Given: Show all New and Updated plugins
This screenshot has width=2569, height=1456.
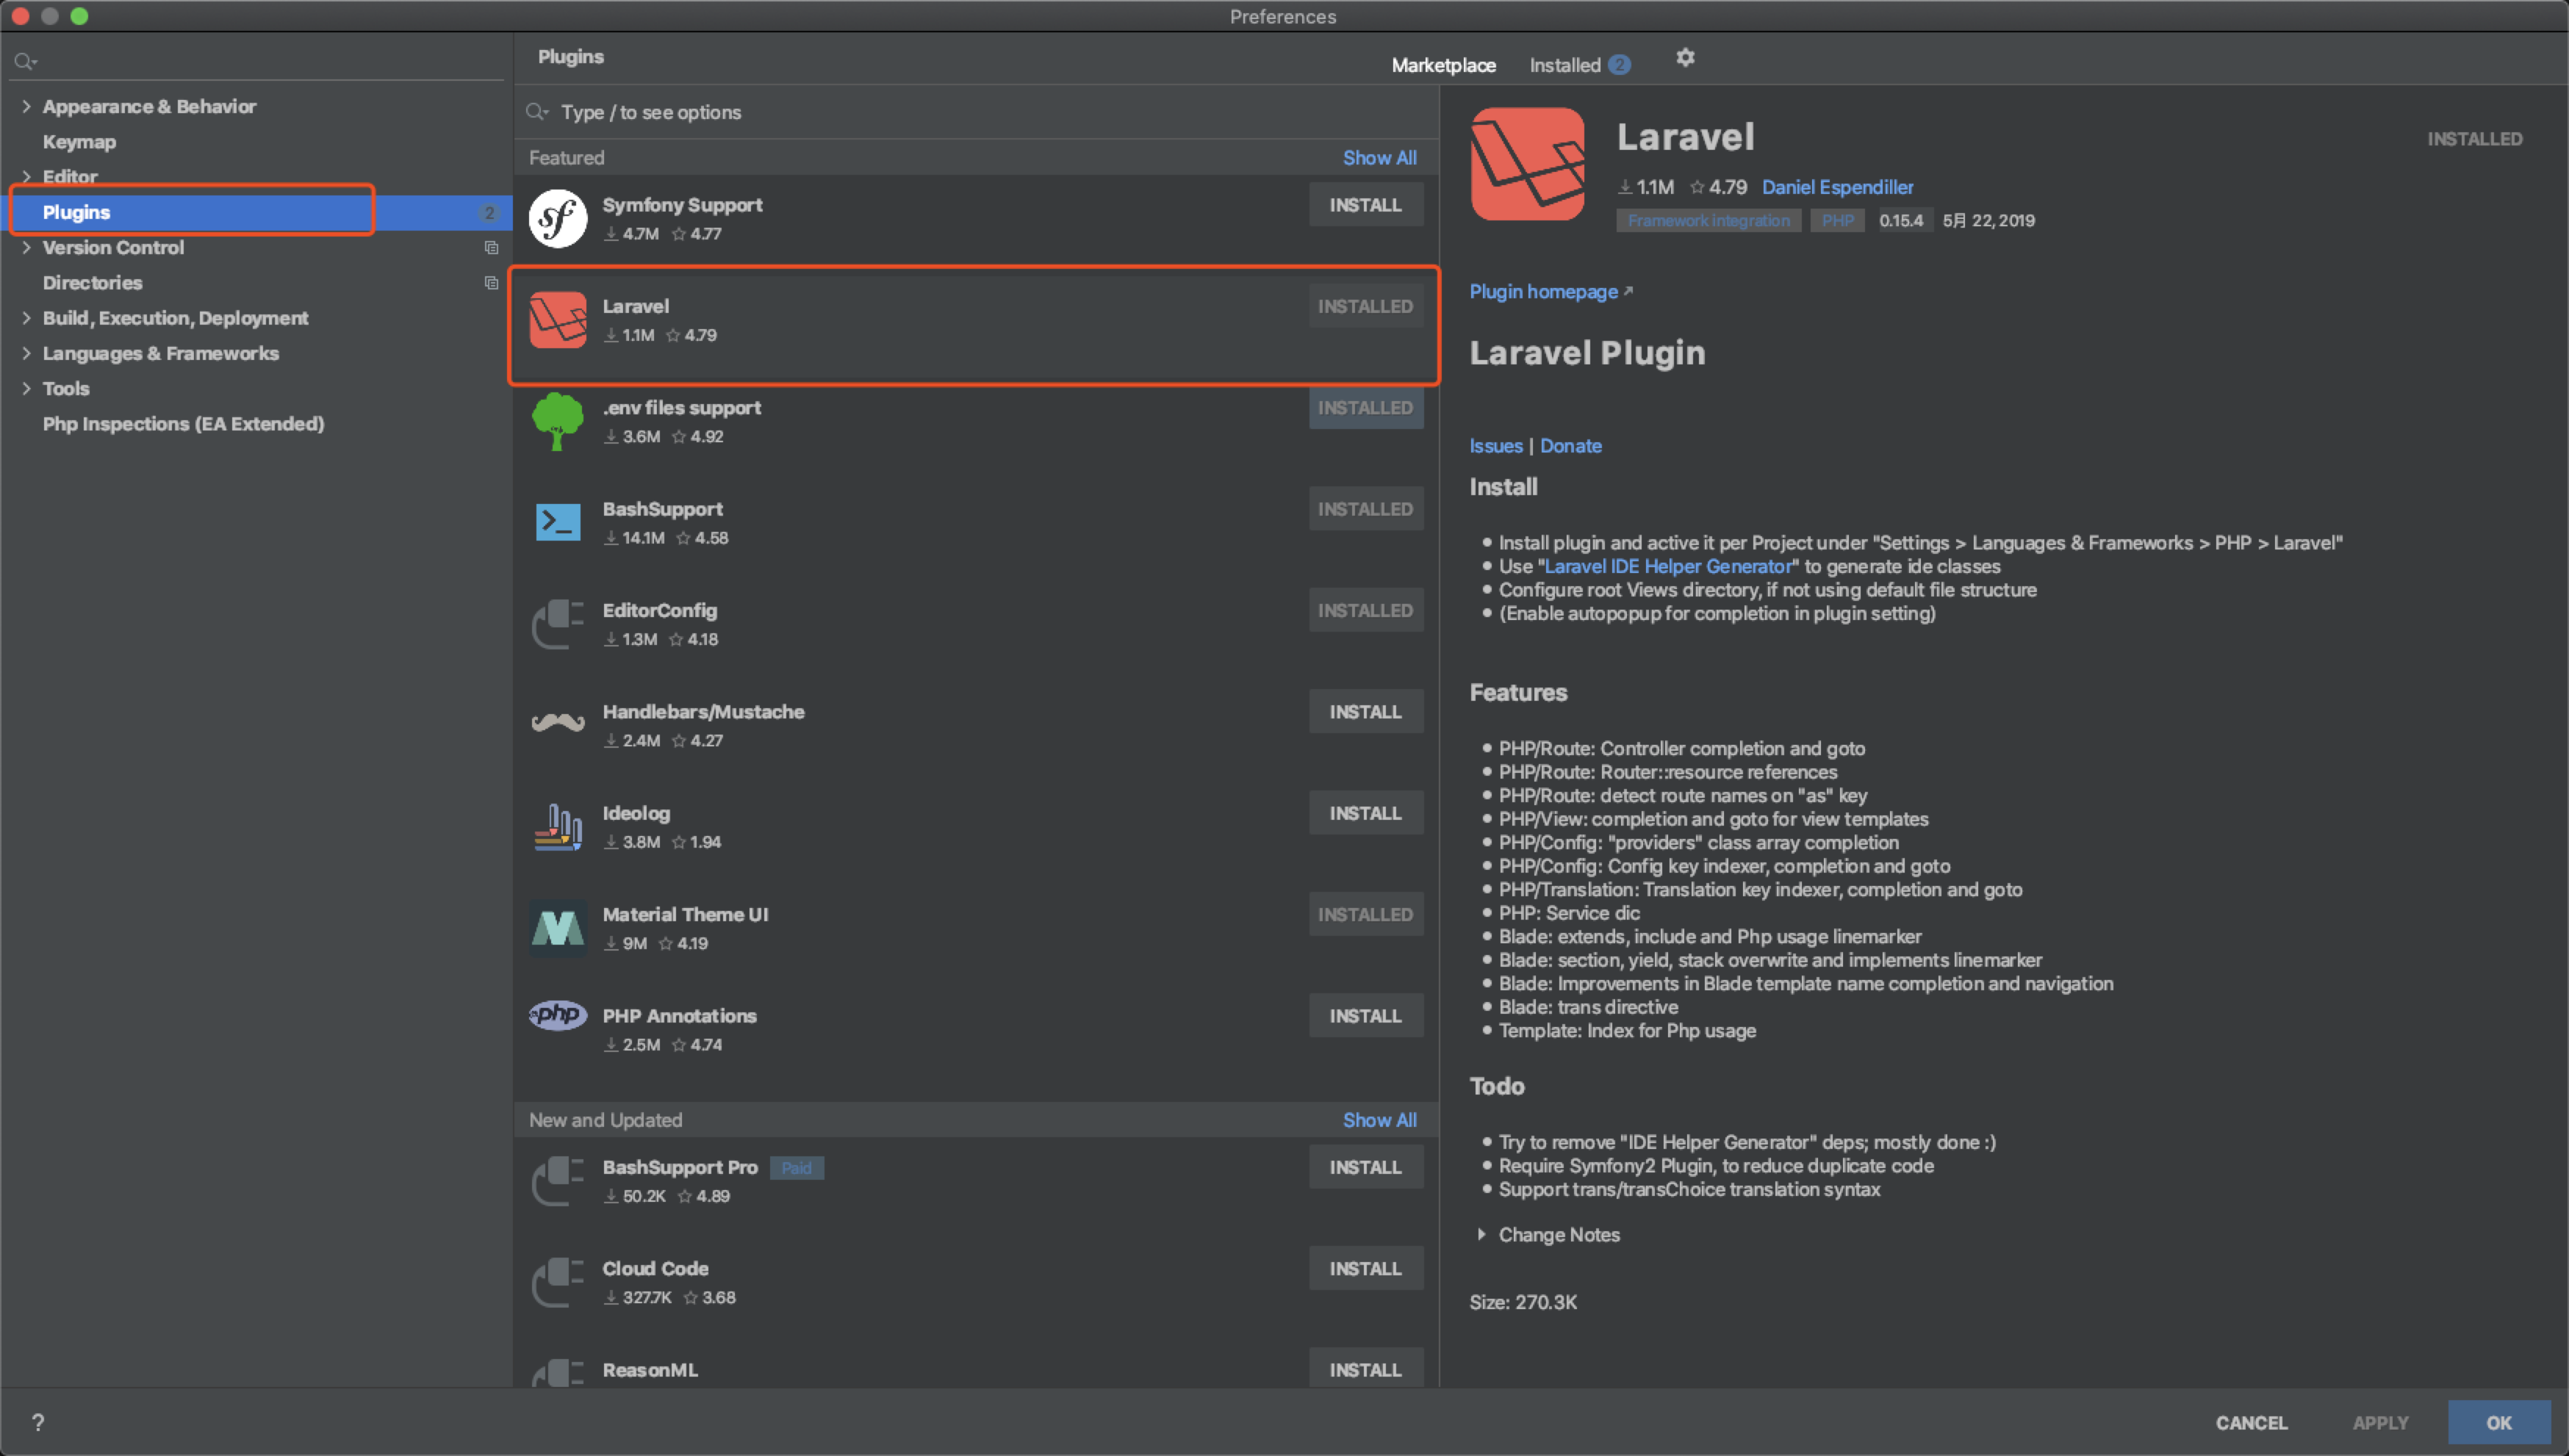Looking at the screenshot, I should pyautogui.click(x=1379, y=1120).
